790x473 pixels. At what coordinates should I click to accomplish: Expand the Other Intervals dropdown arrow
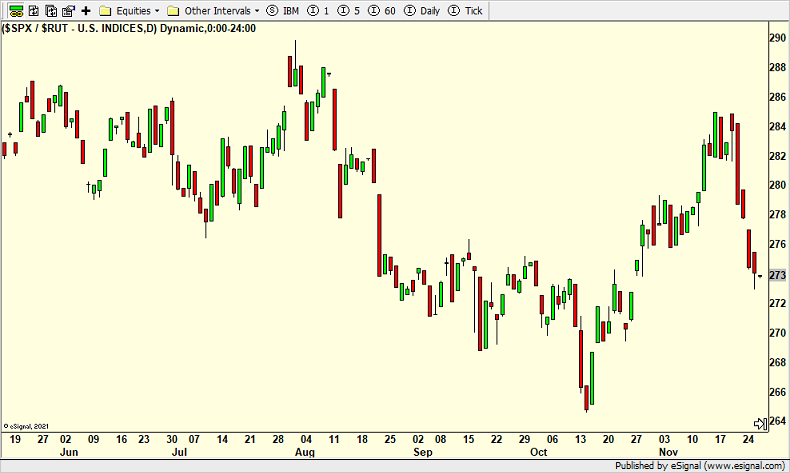[x=257, y=10]
